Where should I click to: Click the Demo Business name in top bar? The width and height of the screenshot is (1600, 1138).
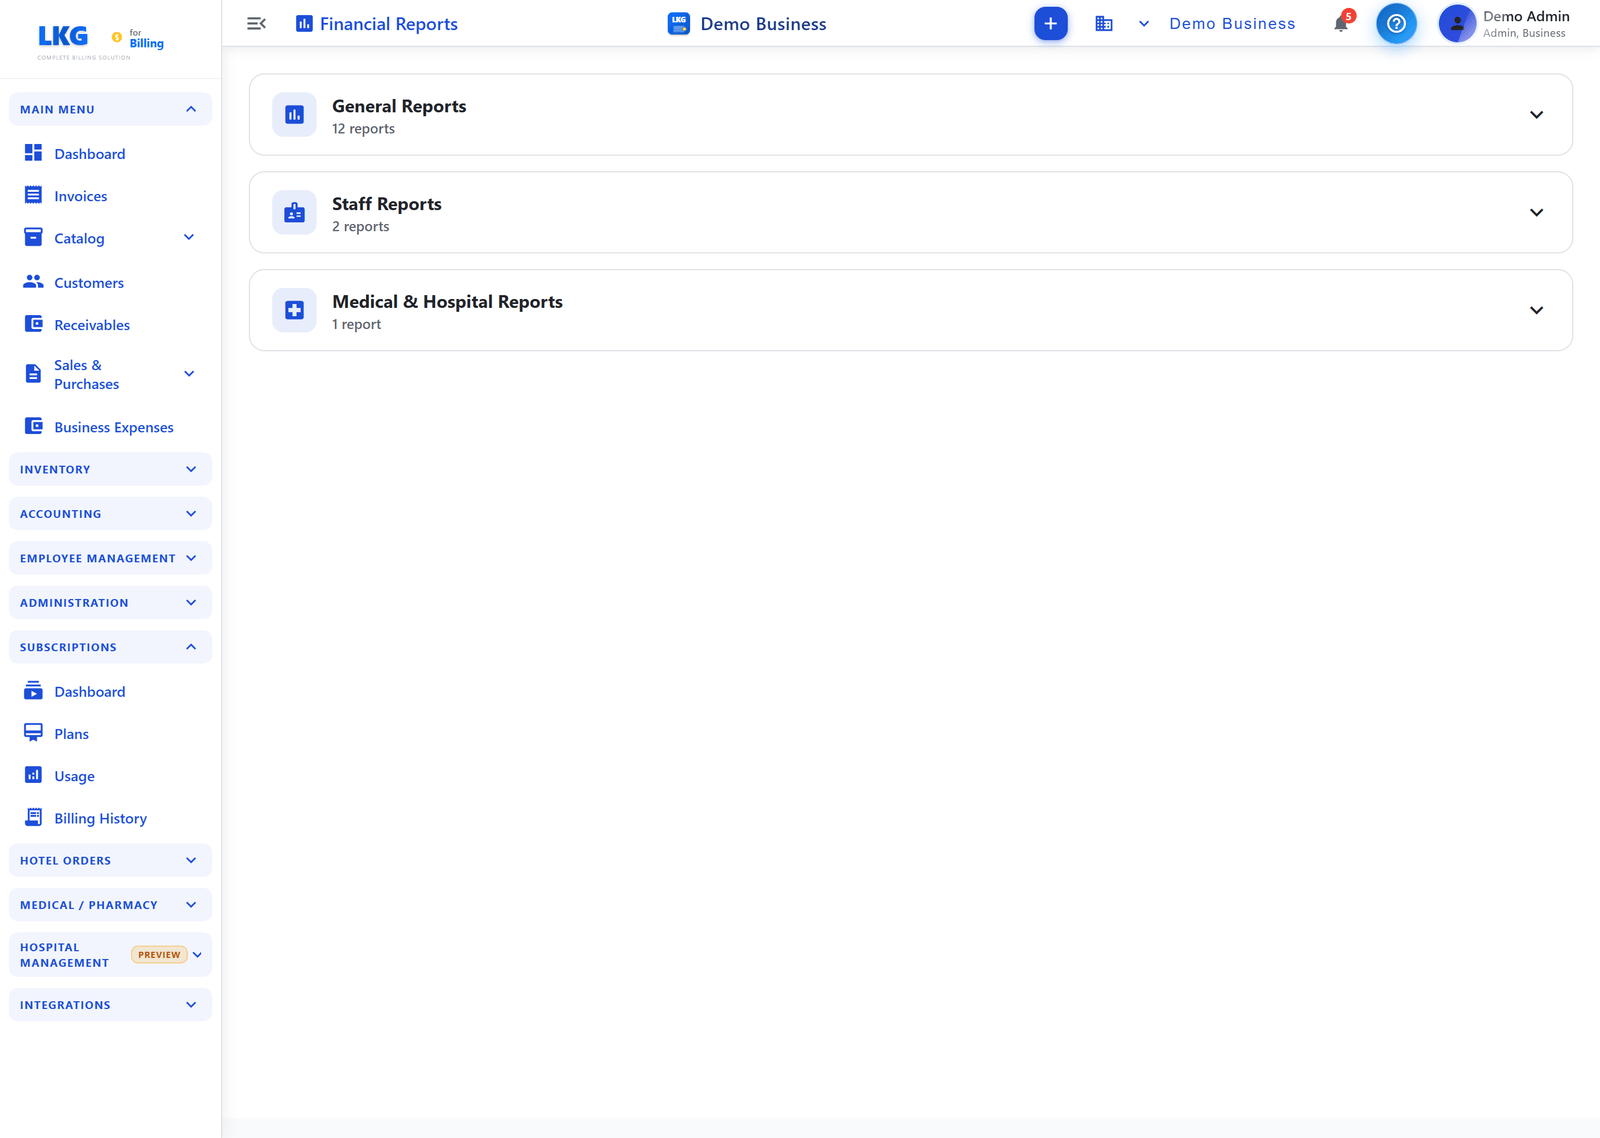[x=1232, y=23]
